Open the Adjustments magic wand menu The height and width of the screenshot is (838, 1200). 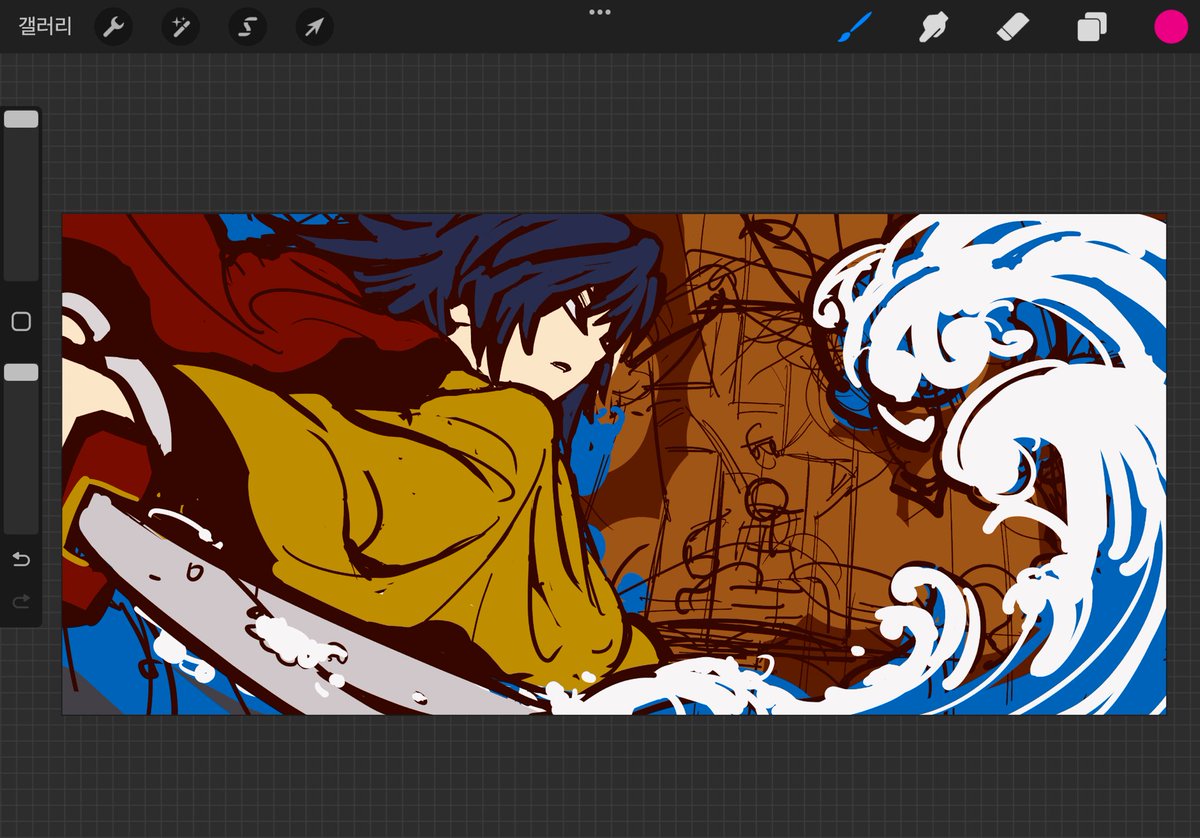(181, 27)
